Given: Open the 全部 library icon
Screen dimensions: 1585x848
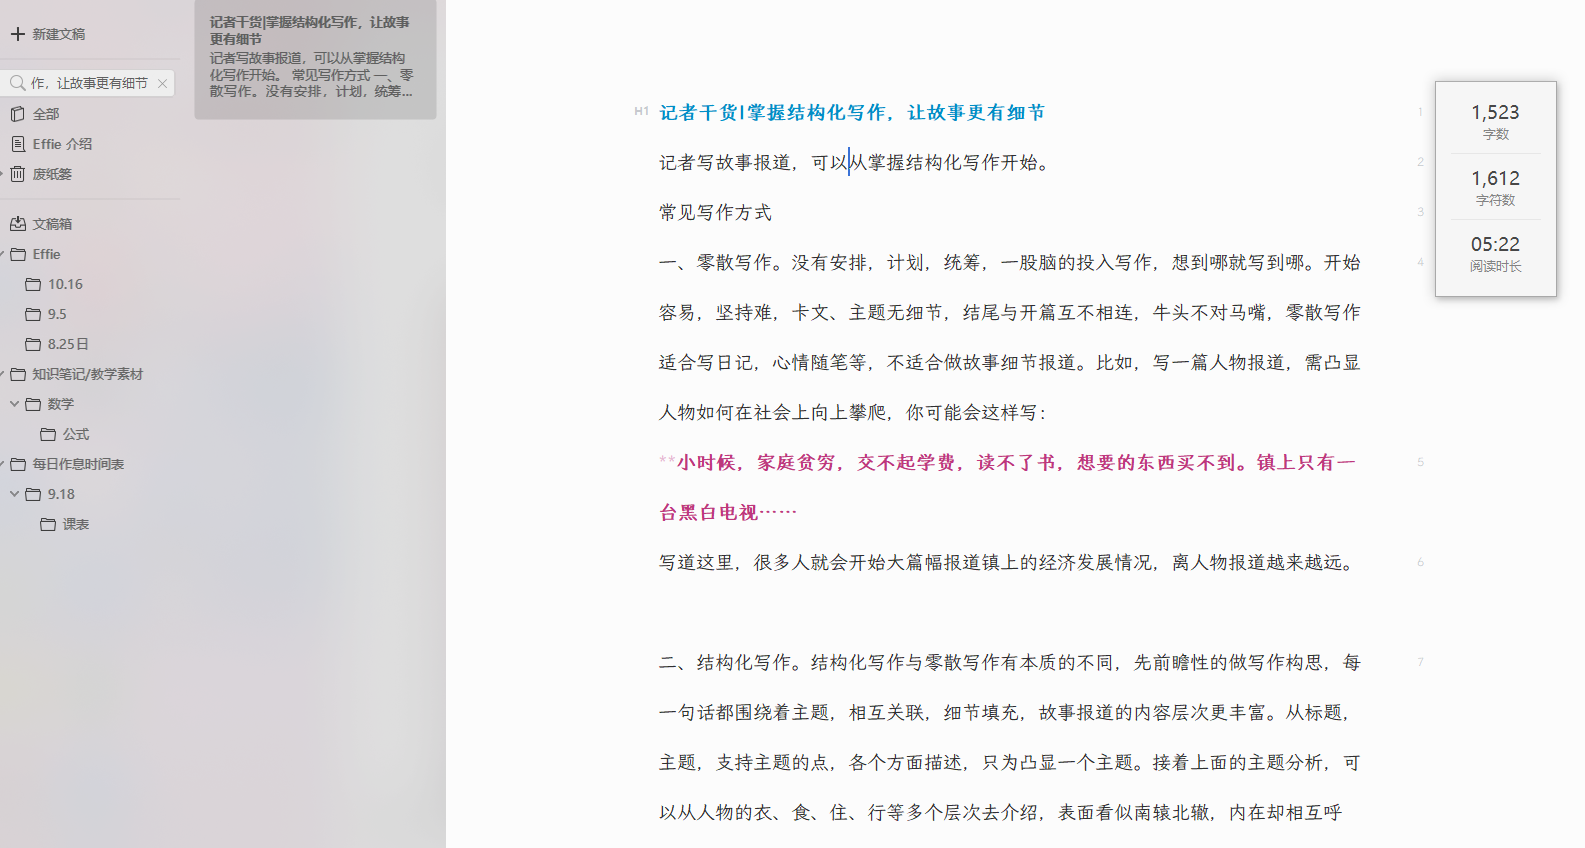Looking at the screenshot, I should click(x=18, y=114).
